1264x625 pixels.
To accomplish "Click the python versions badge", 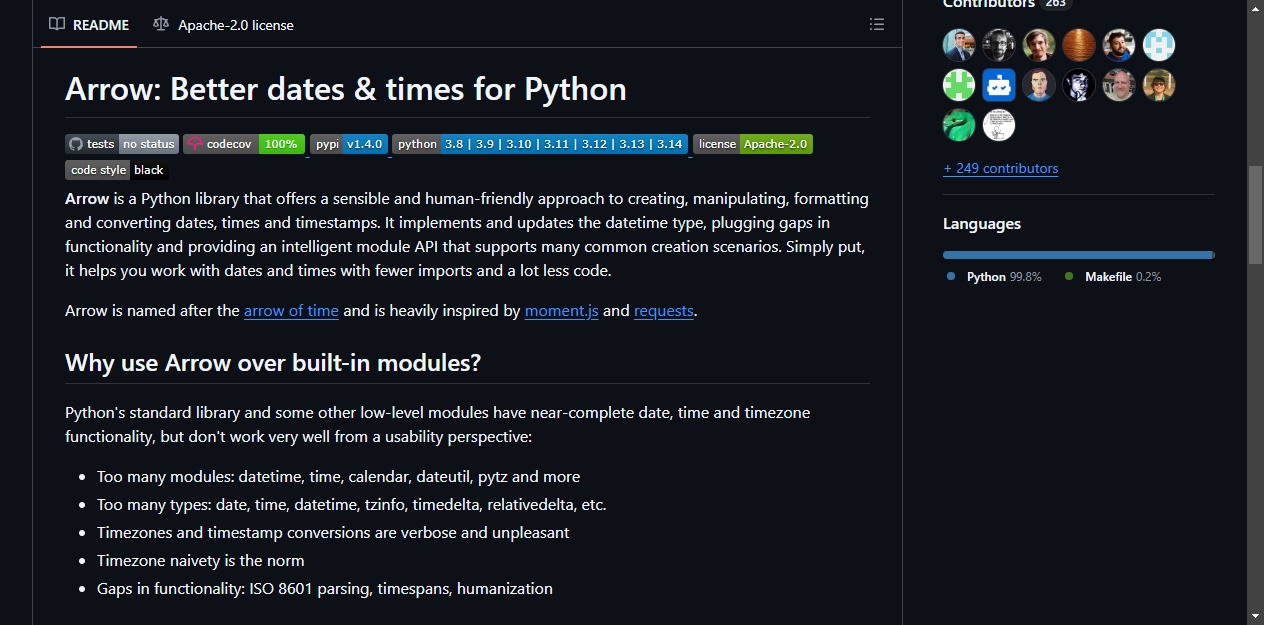I will point(540,144).
